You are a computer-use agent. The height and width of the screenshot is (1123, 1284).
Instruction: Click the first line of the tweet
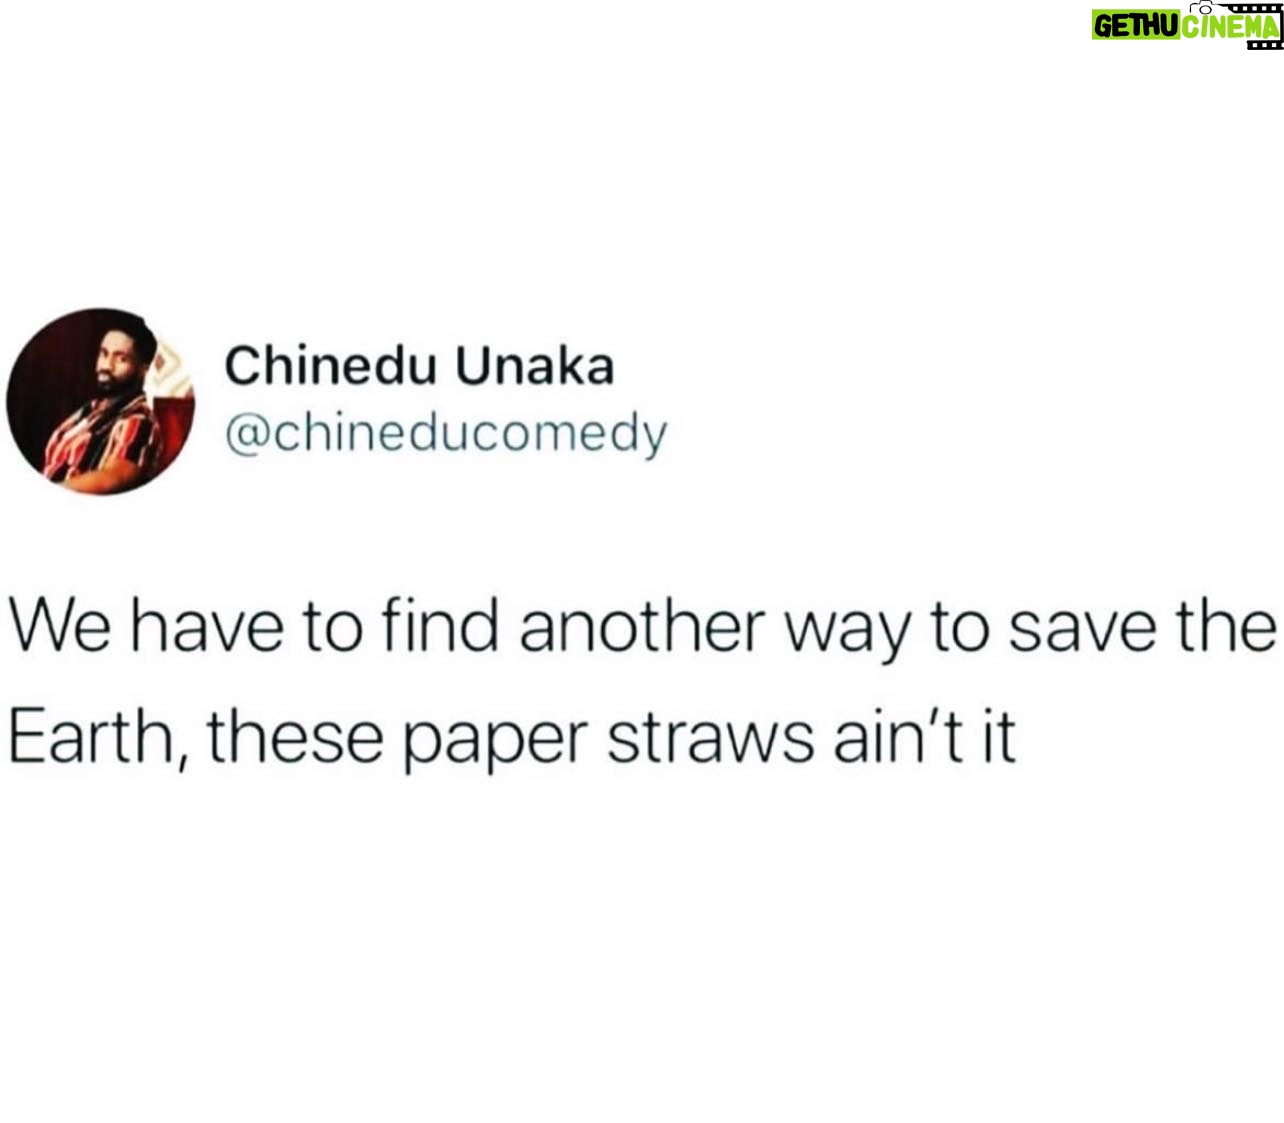pyautogui.click(x=642, y=628)
